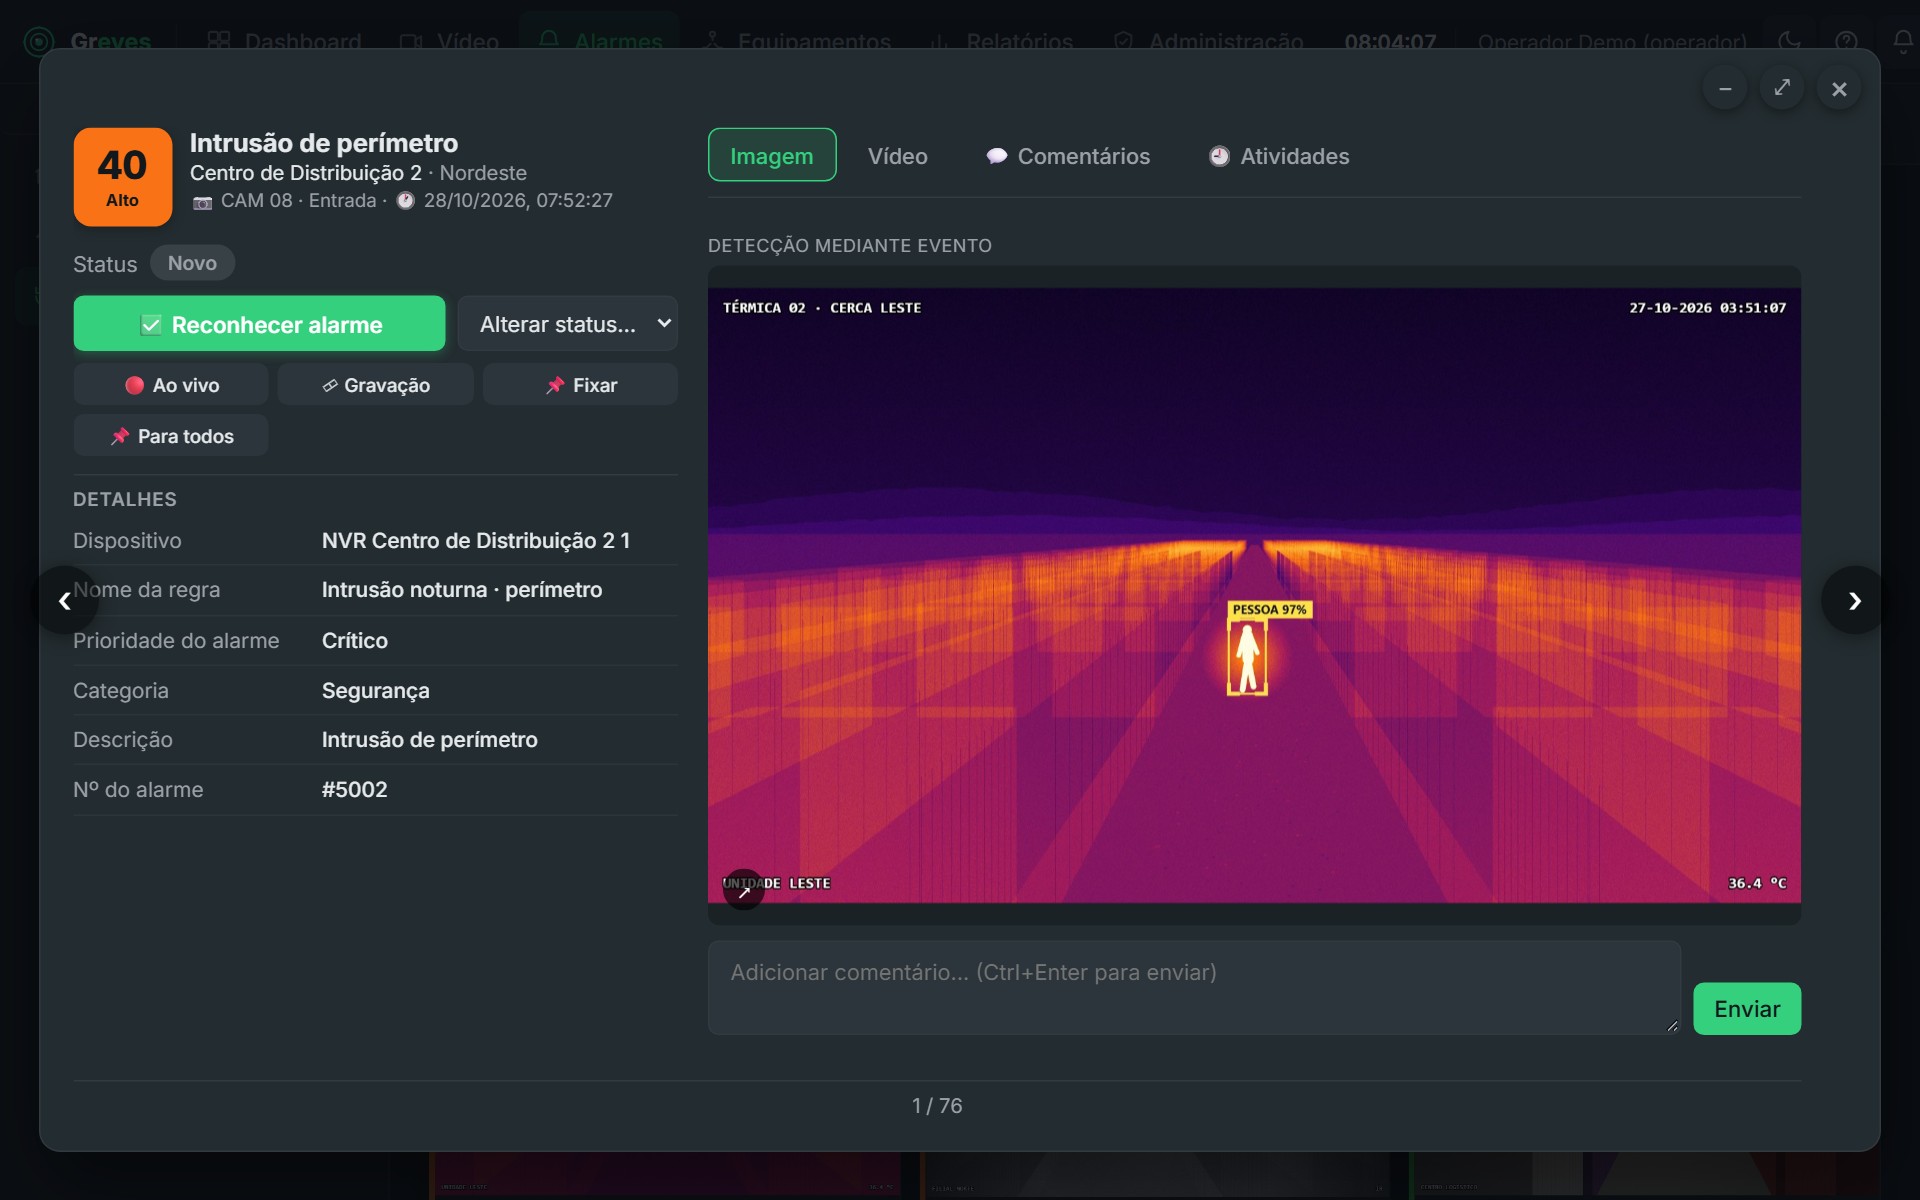This screenshot has width=1920, height=1200.
Task: Open the Dashboard menu behind the dialog
Action: (284, 41)
